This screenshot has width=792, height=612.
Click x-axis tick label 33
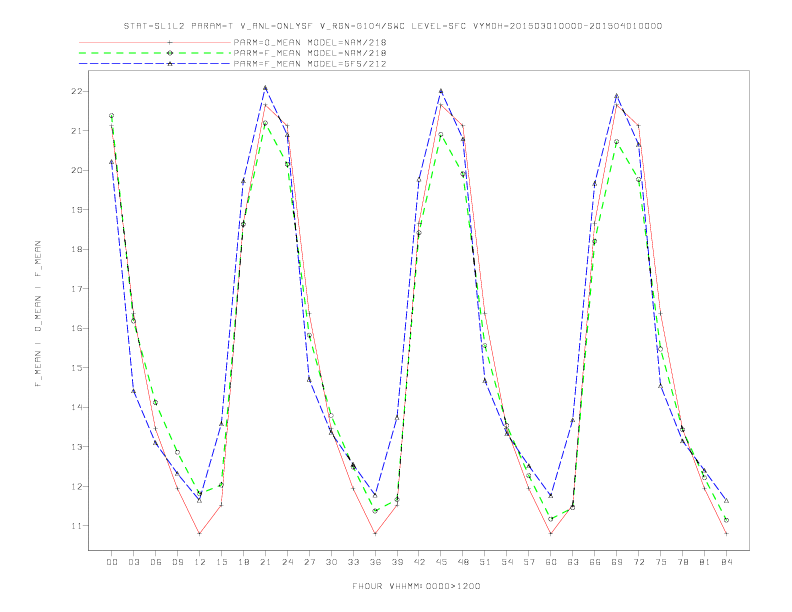[x=353, y=562]
